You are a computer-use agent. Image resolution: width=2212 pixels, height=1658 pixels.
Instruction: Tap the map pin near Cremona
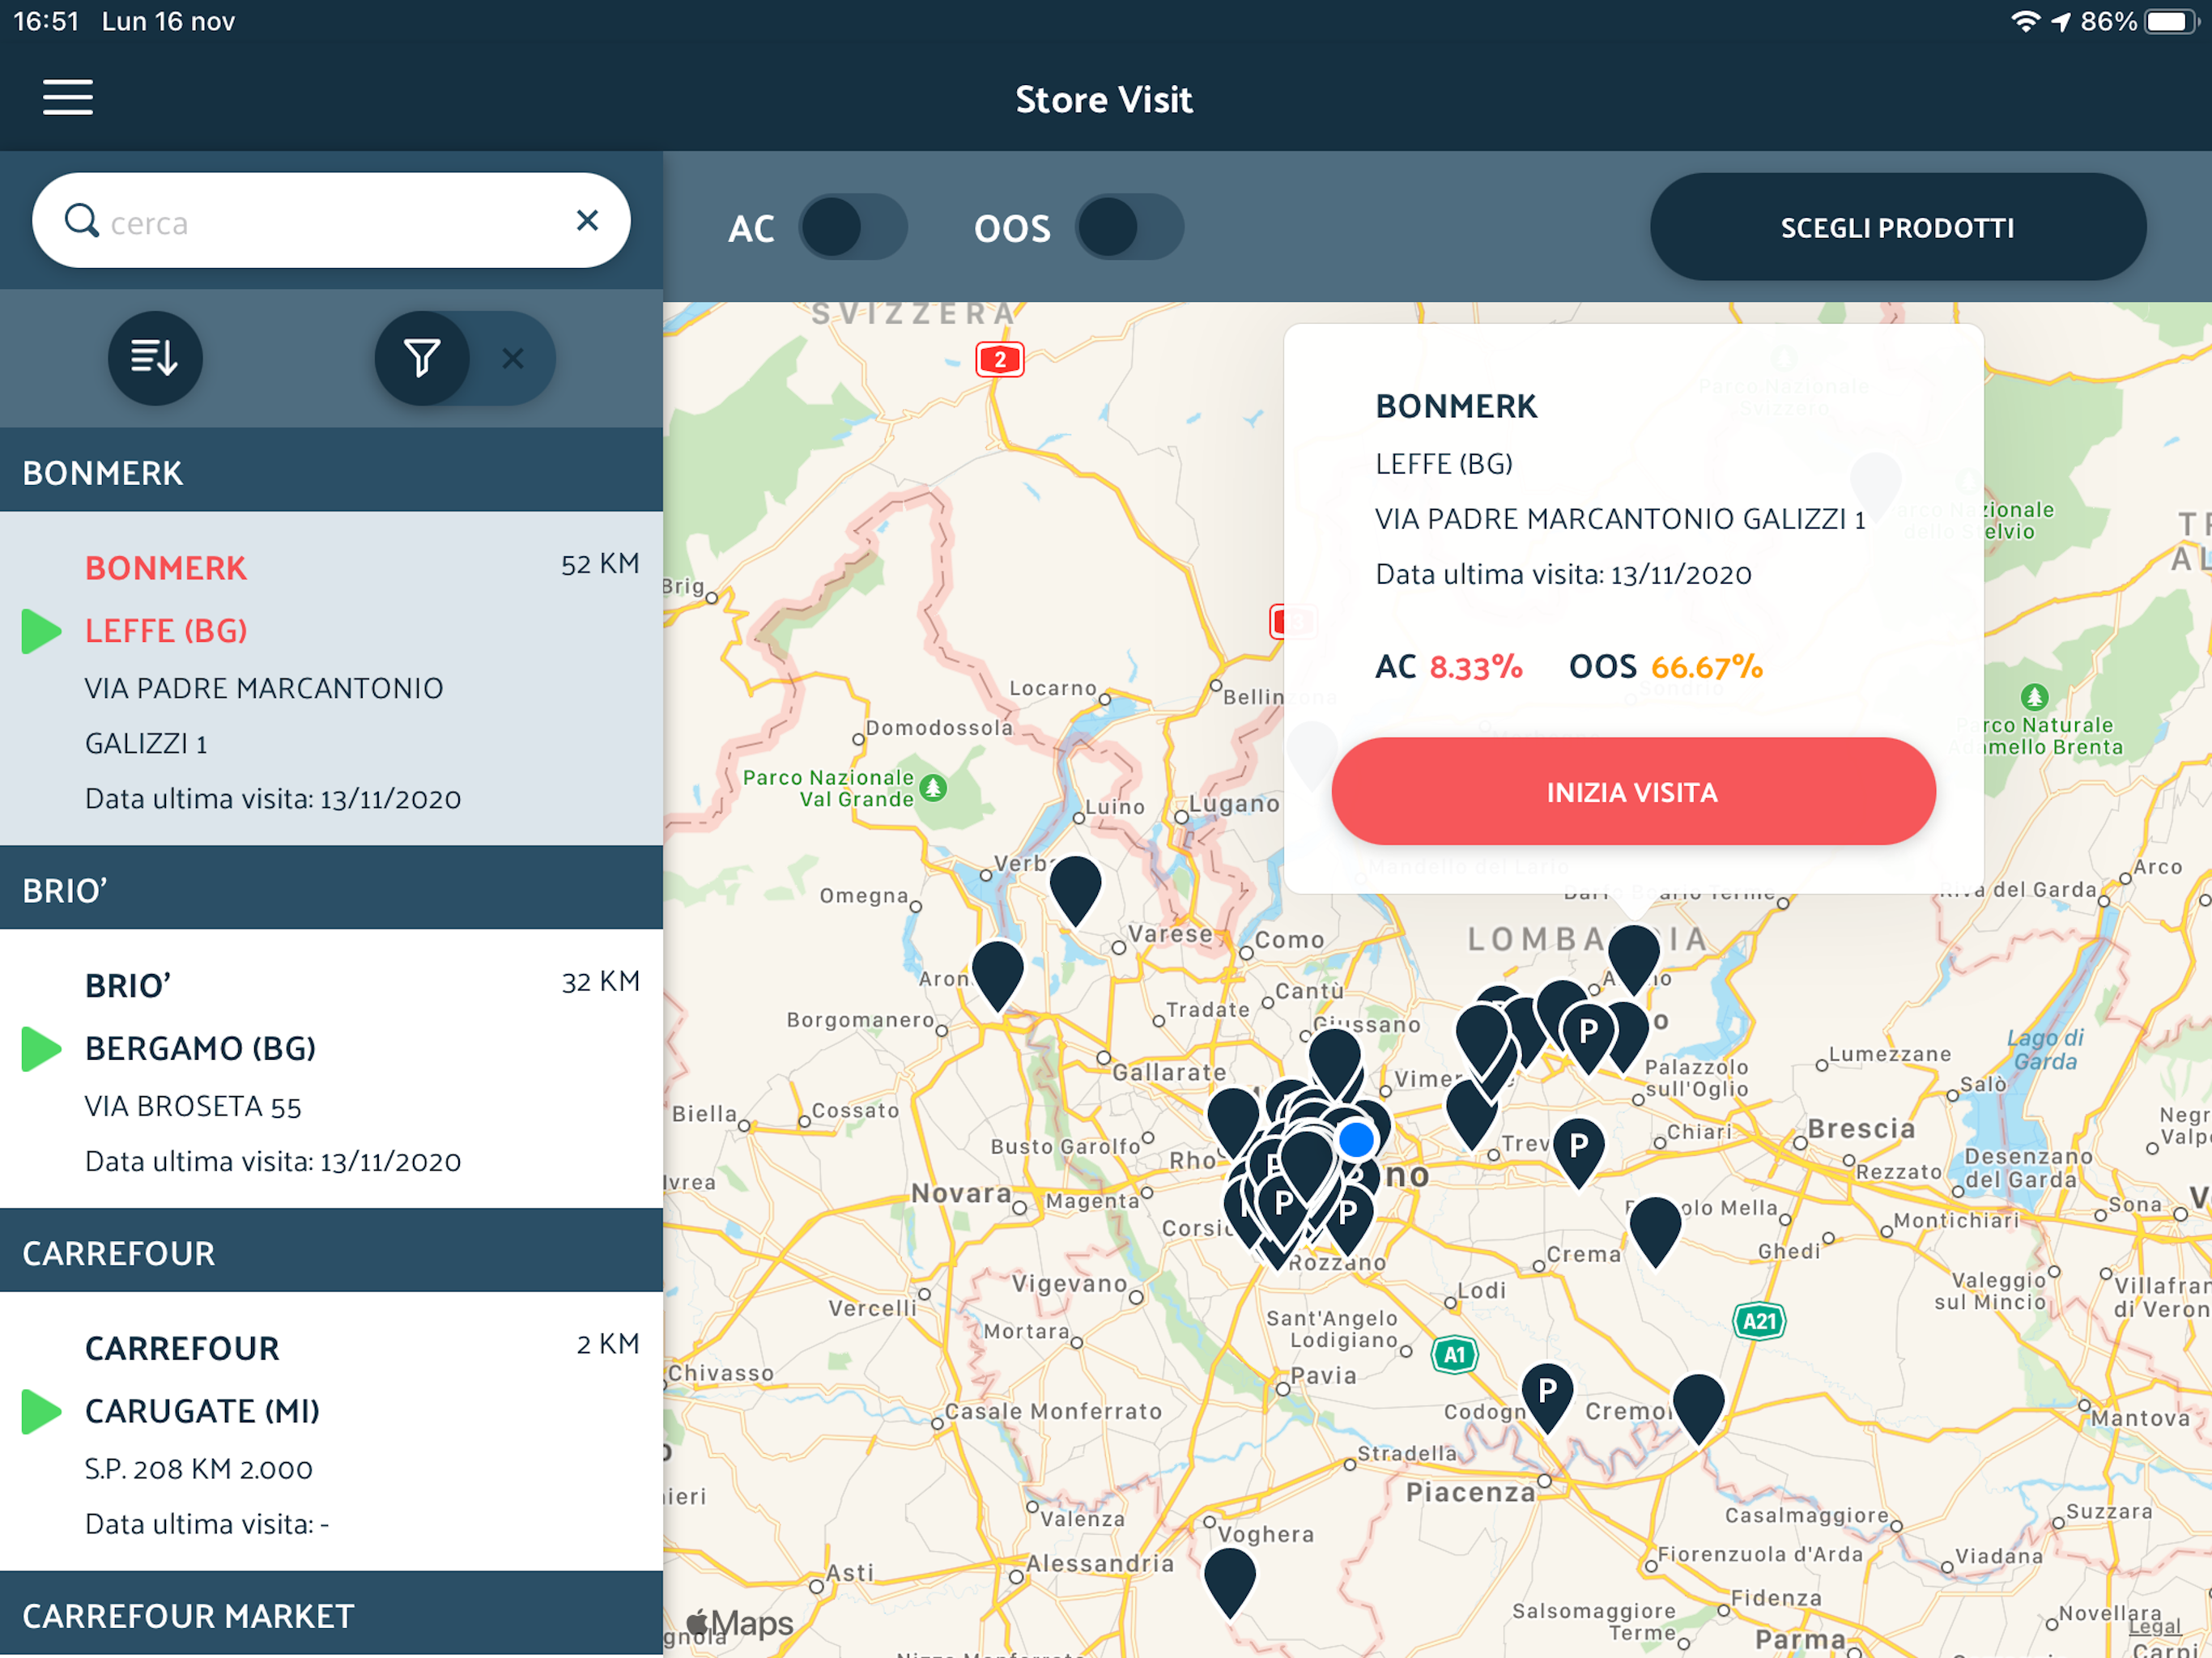[x=1698, y=1408]
